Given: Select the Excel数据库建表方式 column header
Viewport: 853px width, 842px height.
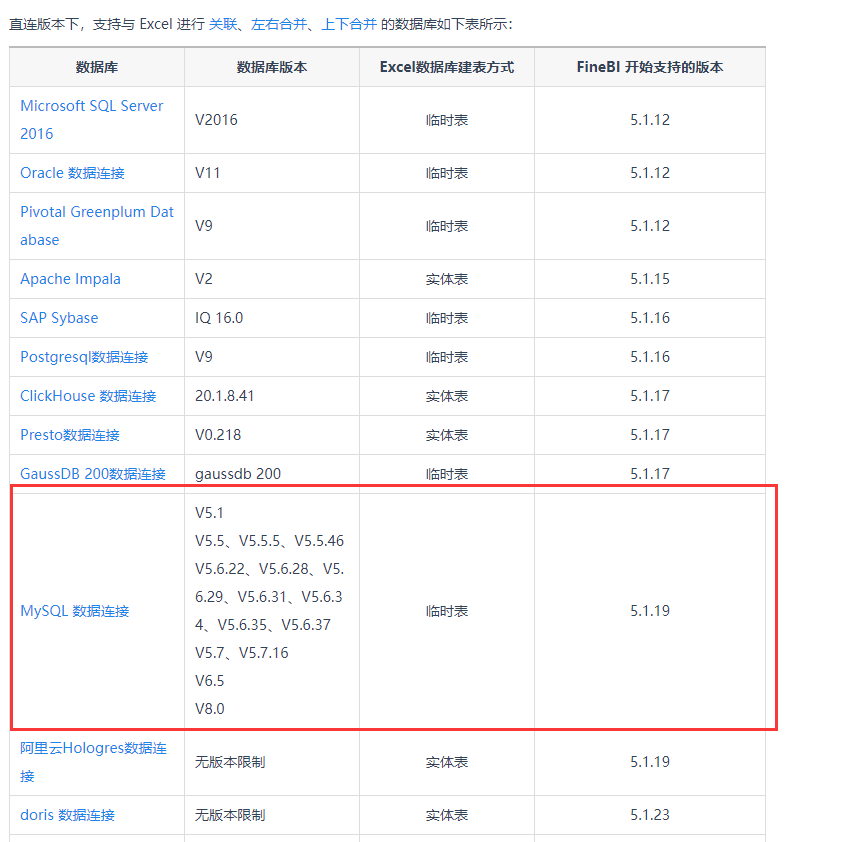Looking at the screenshot, I should pos(447,67).
